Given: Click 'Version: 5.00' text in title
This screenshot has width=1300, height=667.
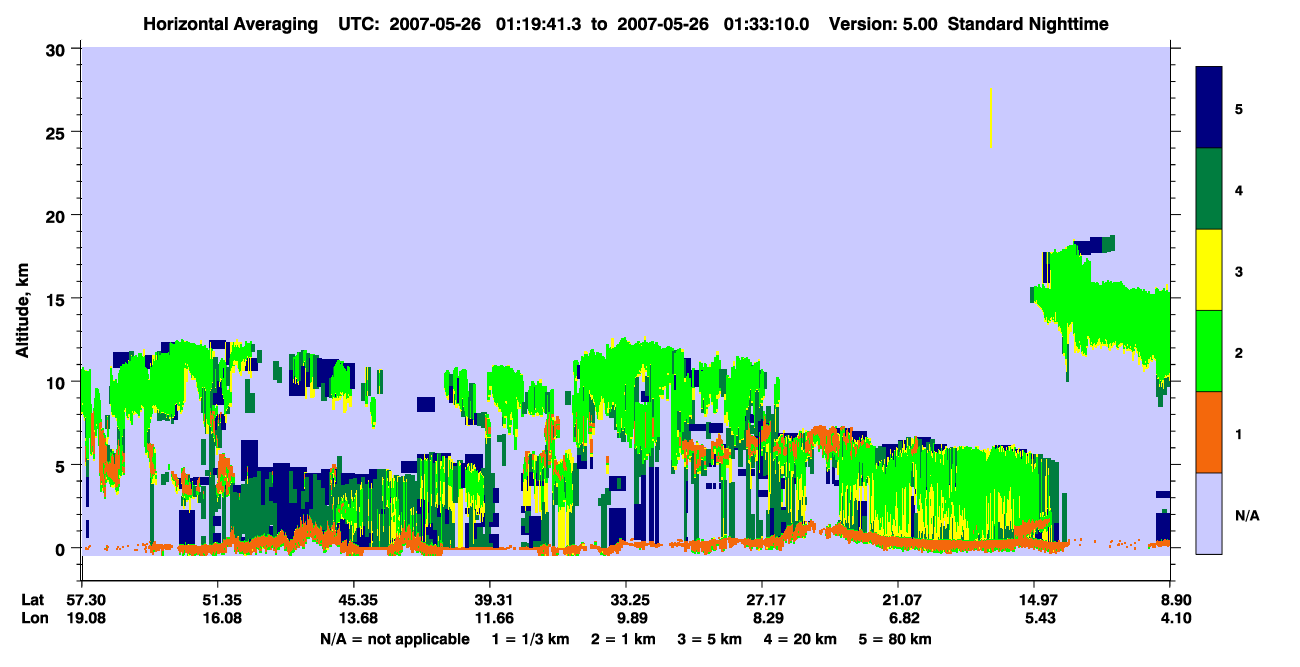Looking at the screenshot, I should point(883,23).
